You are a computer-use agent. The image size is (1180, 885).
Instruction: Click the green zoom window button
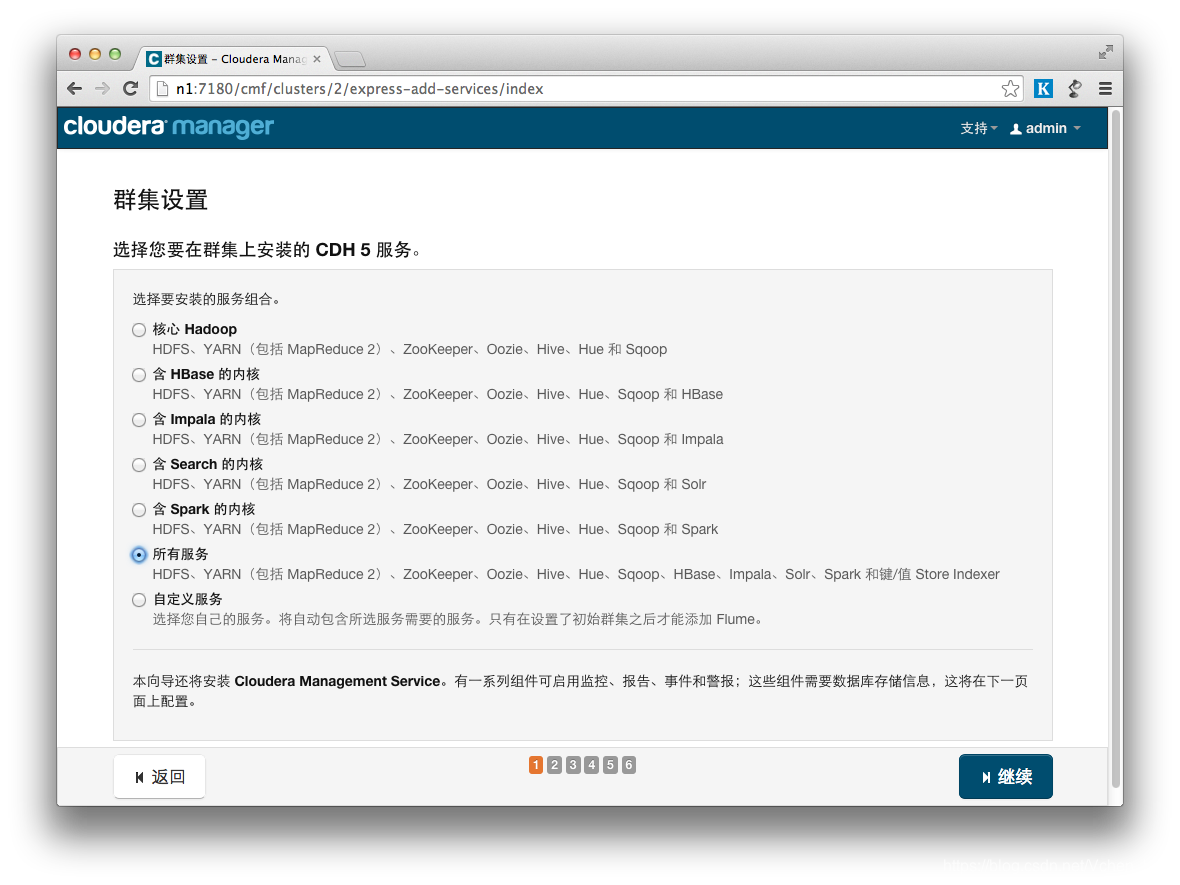[115, 53]
